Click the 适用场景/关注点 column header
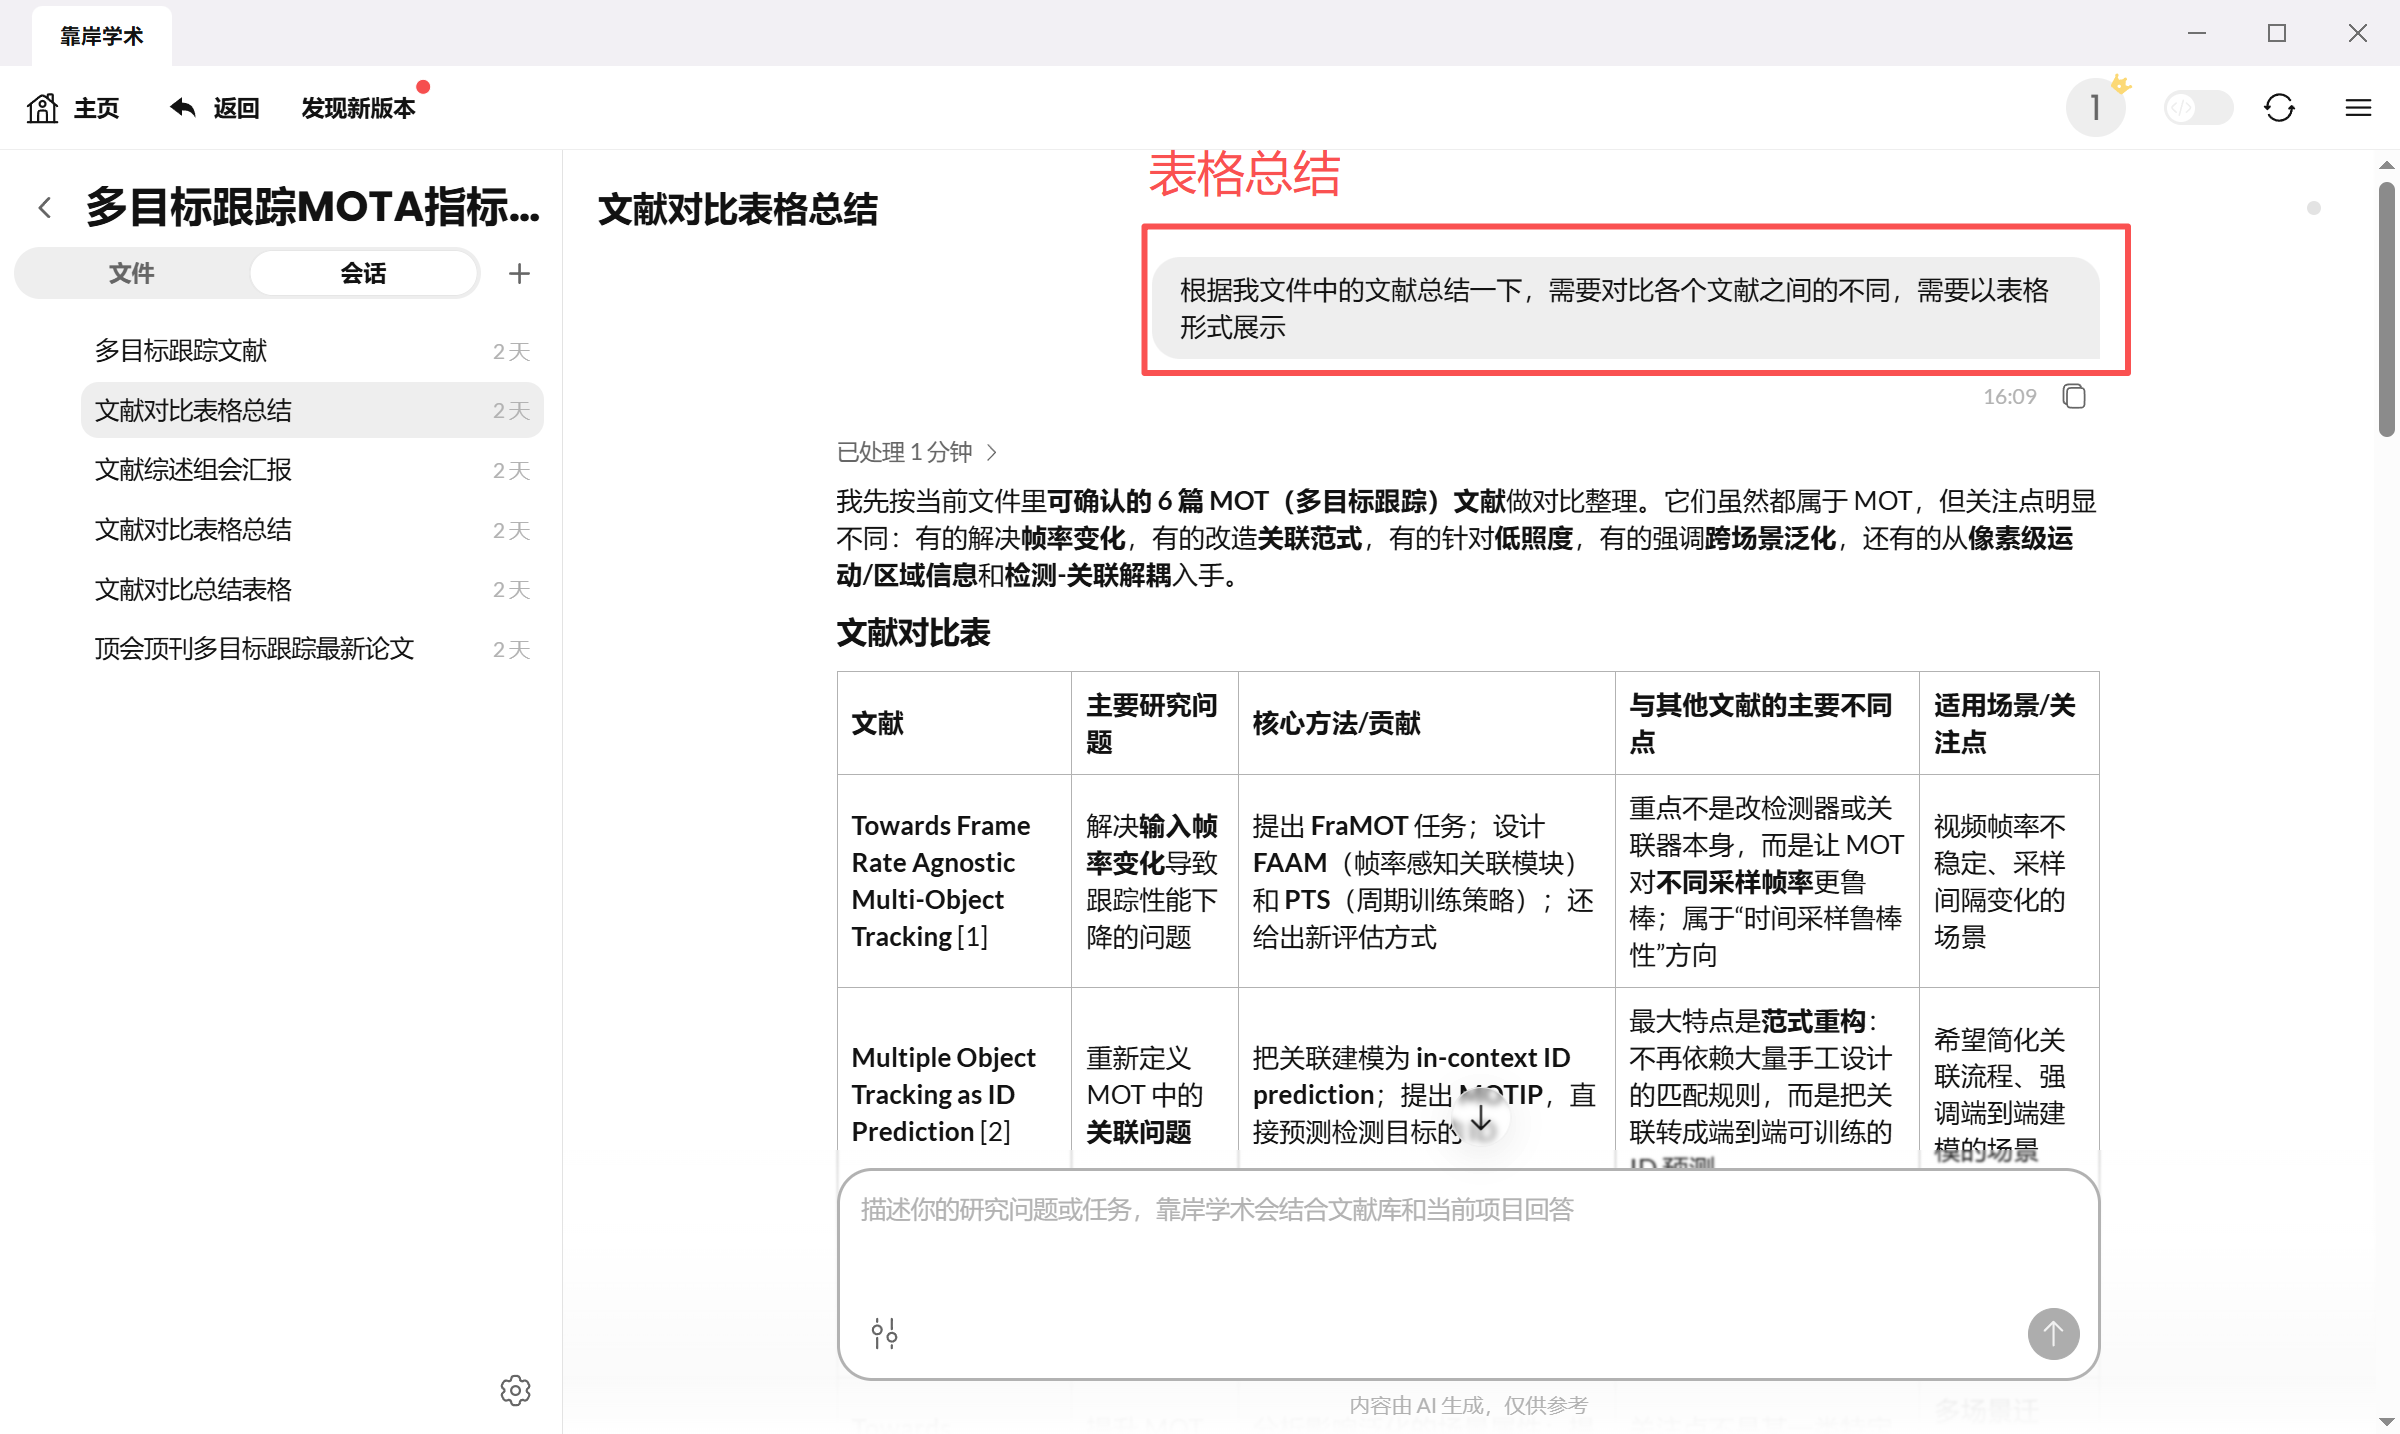 [2008, 723]
